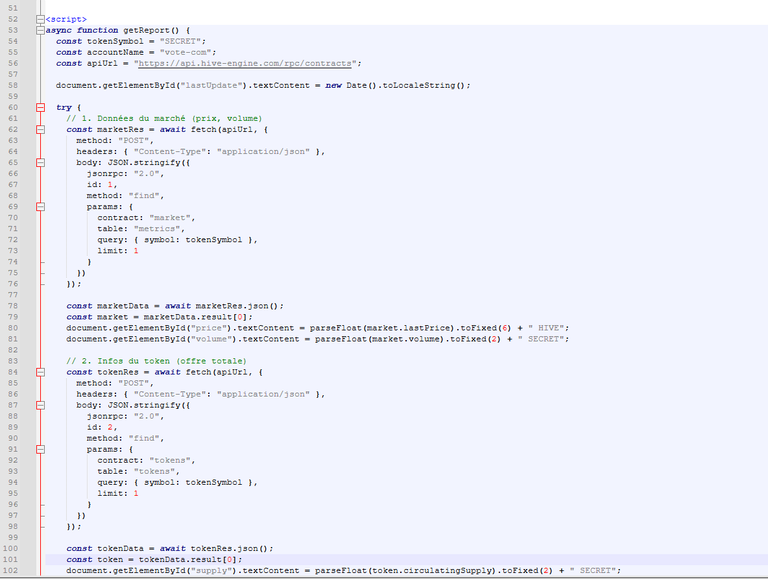Screen dimensions: 768x579
Task: Click the "supply" element id string
Action: coord(212,571)
